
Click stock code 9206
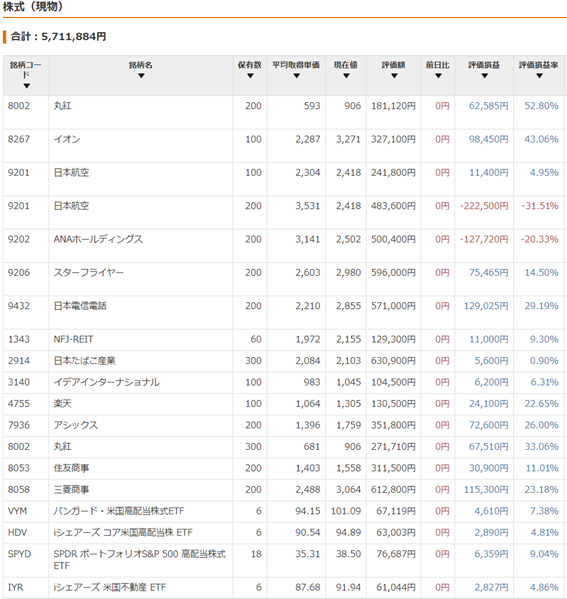19,272
